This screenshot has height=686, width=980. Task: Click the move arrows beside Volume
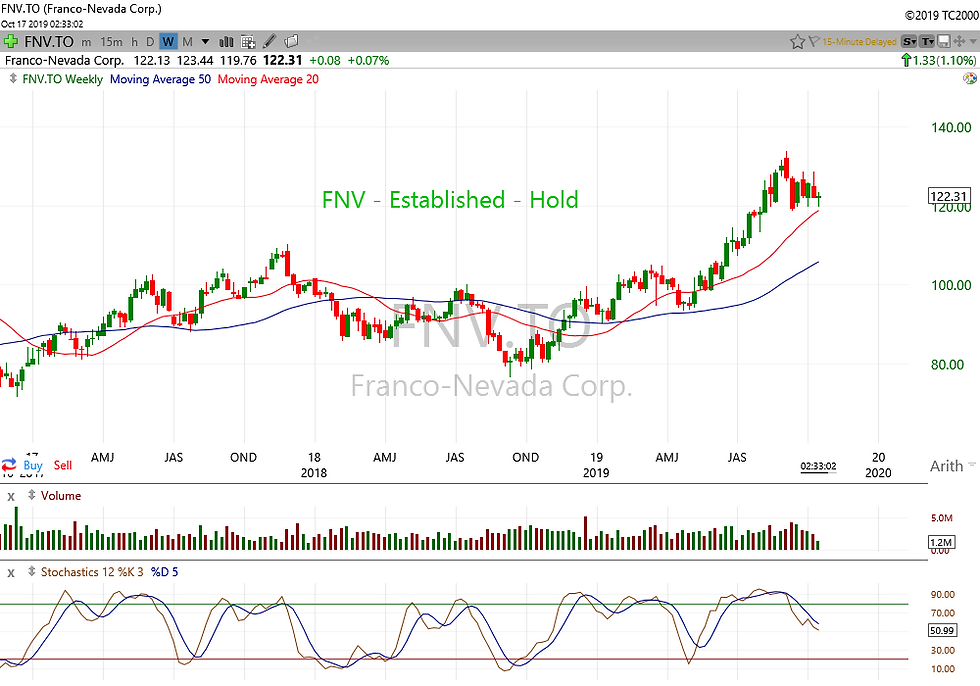click(31, 495)
